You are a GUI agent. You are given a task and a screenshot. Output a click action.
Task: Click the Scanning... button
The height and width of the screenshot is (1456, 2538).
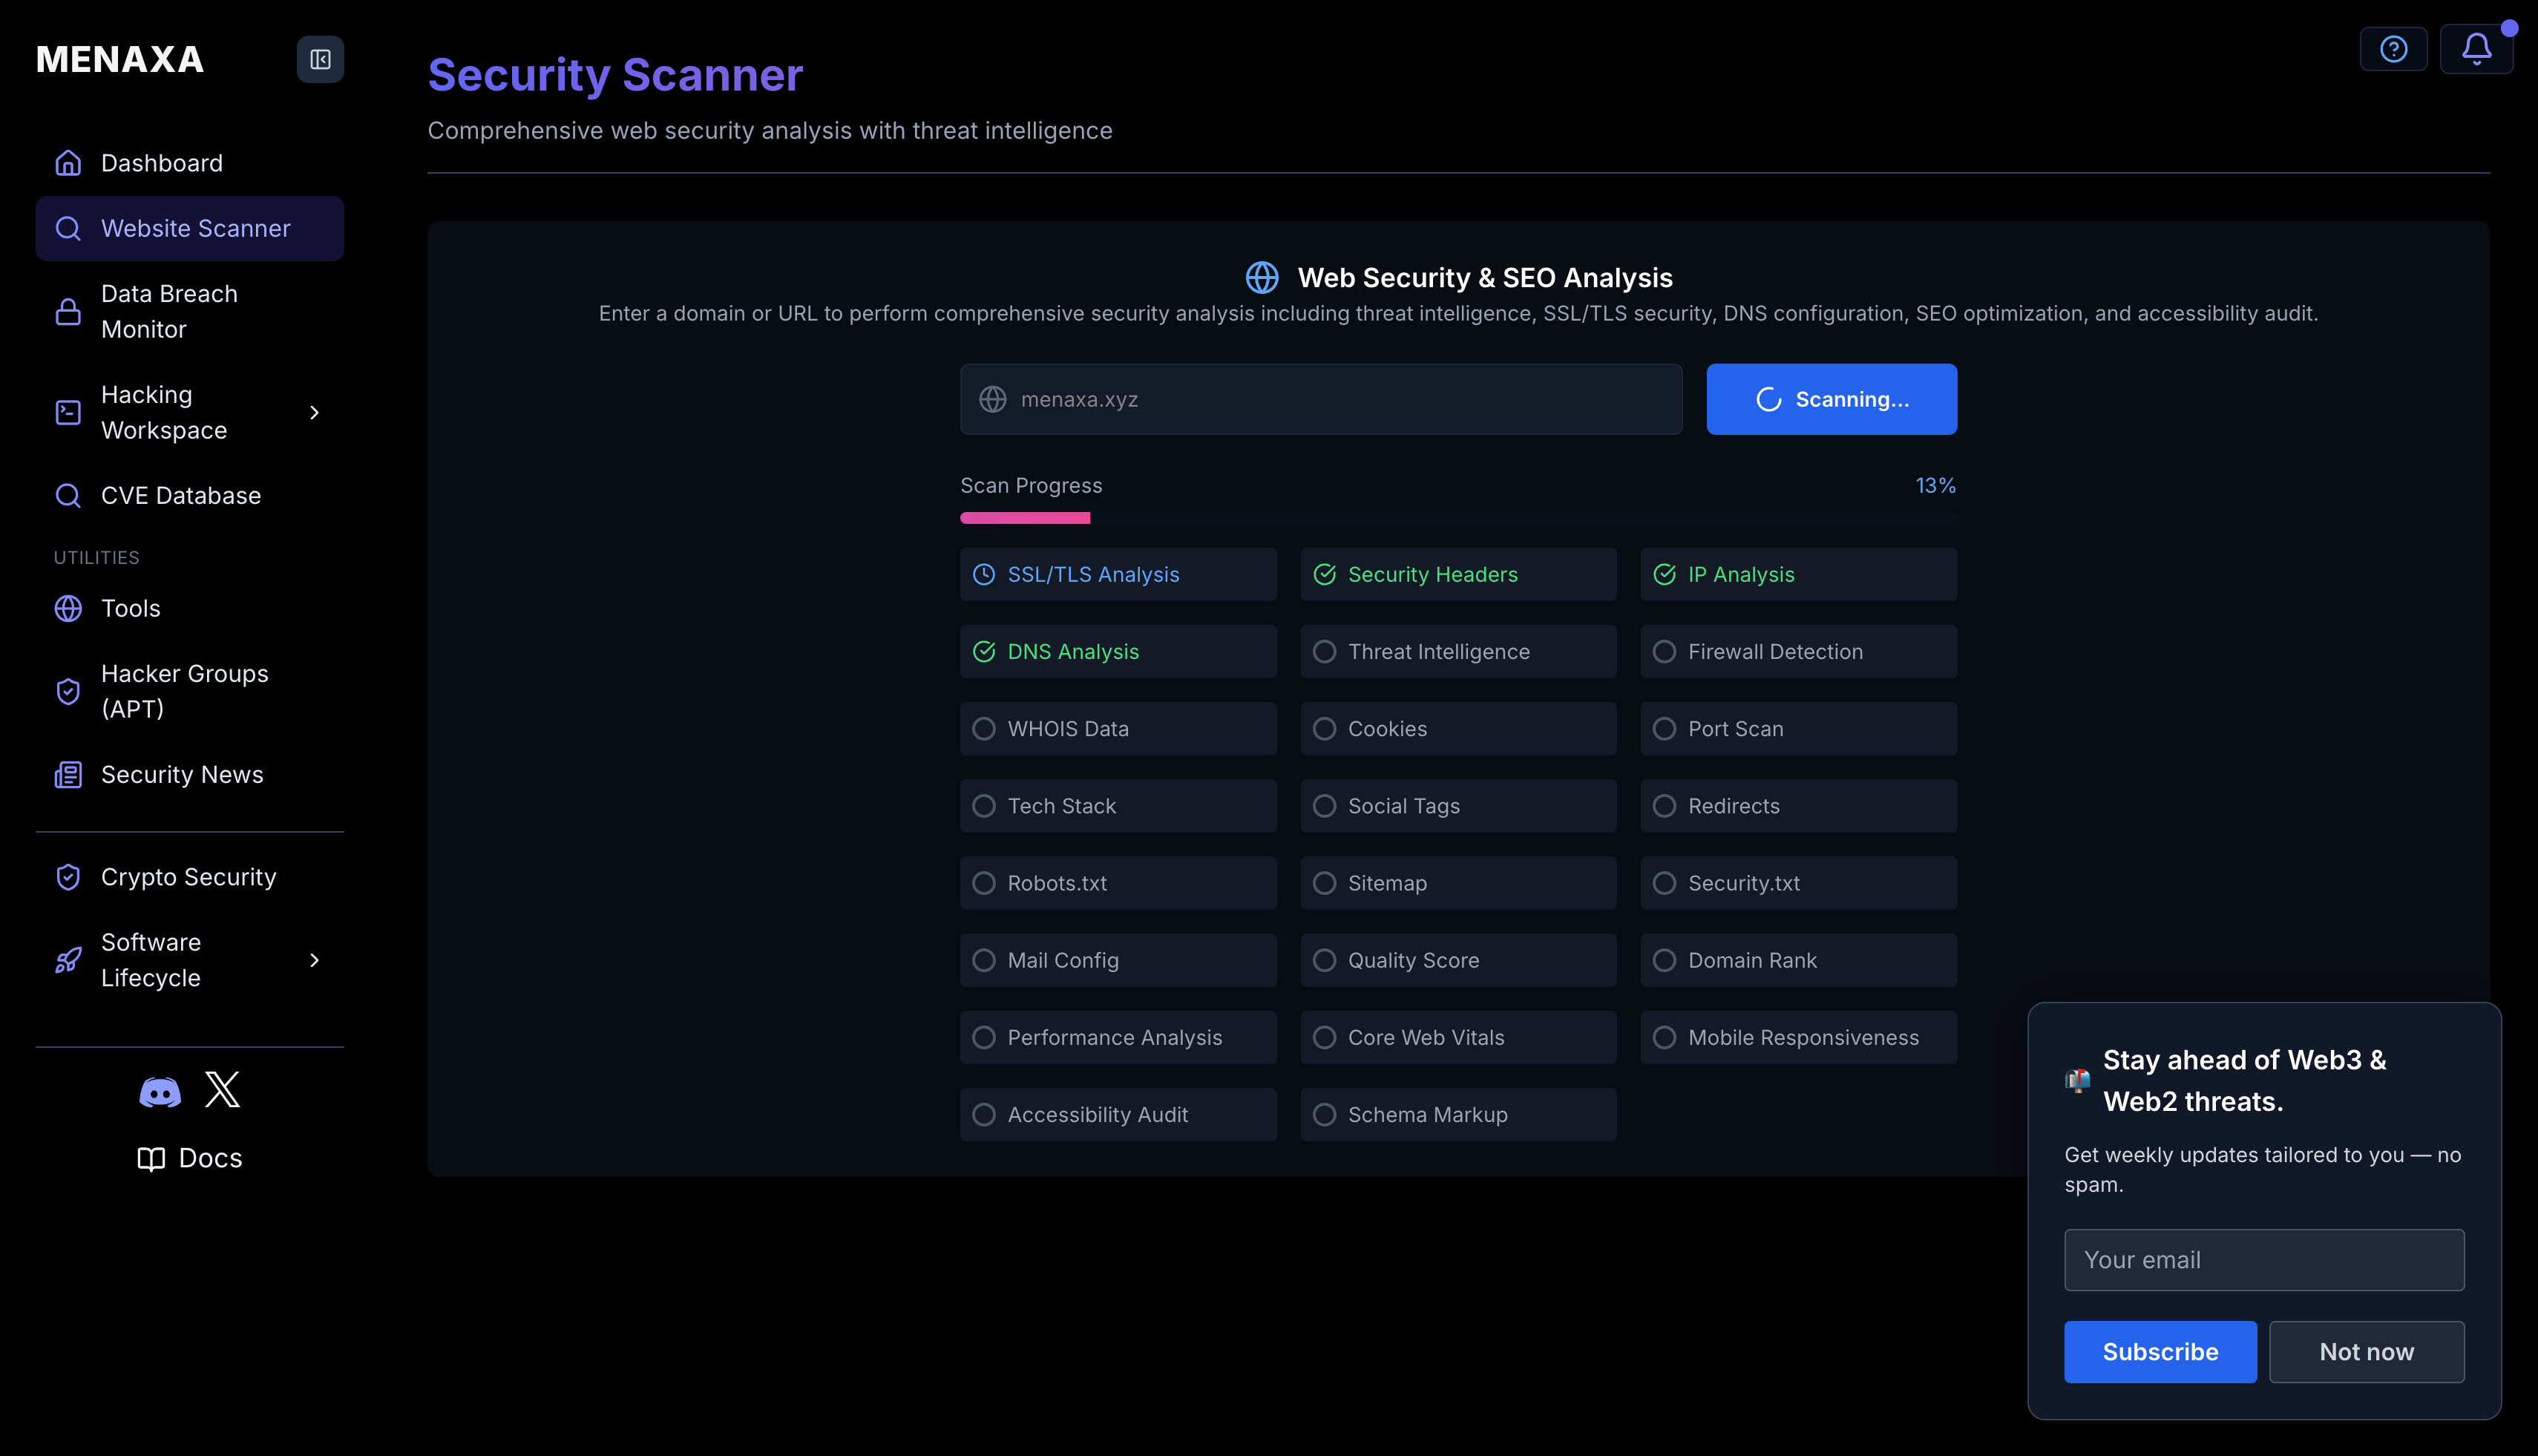point(1831,399)
